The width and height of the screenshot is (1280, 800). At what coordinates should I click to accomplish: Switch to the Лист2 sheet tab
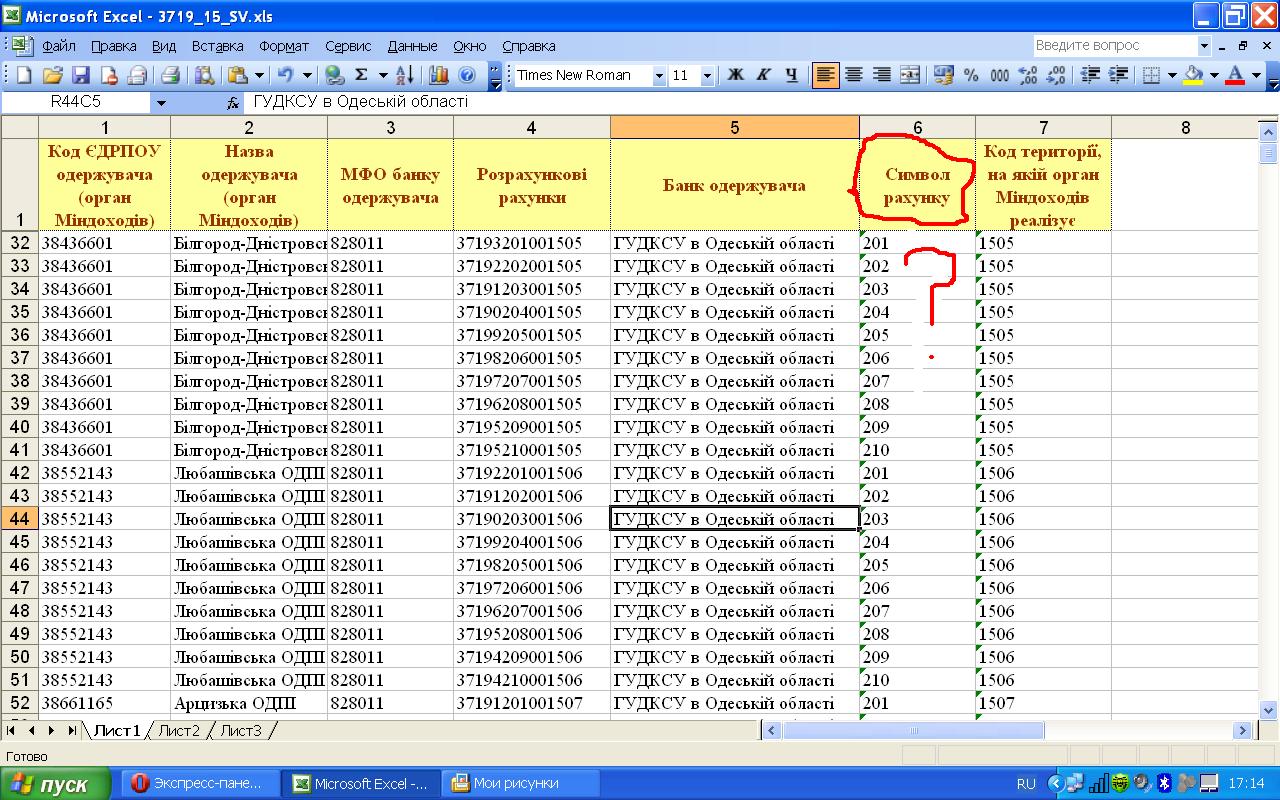(179, 731)
